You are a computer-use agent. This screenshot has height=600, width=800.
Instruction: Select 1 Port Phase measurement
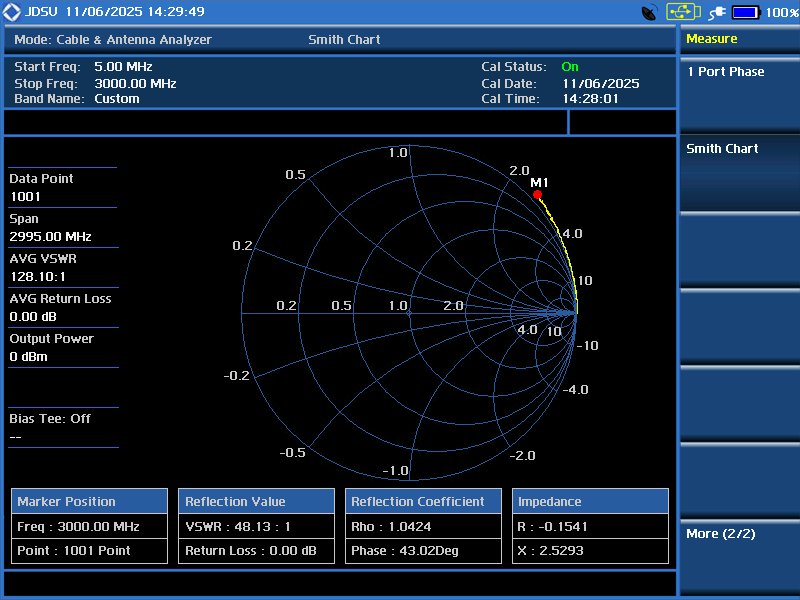[x=740, y=95]
